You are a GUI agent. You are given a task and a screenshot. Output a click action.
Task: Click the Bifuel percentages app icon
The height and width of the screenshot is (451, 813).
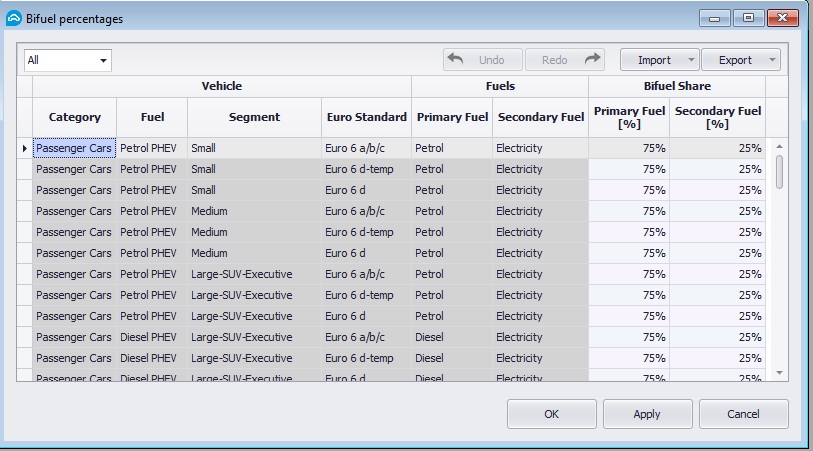(14, 19)
